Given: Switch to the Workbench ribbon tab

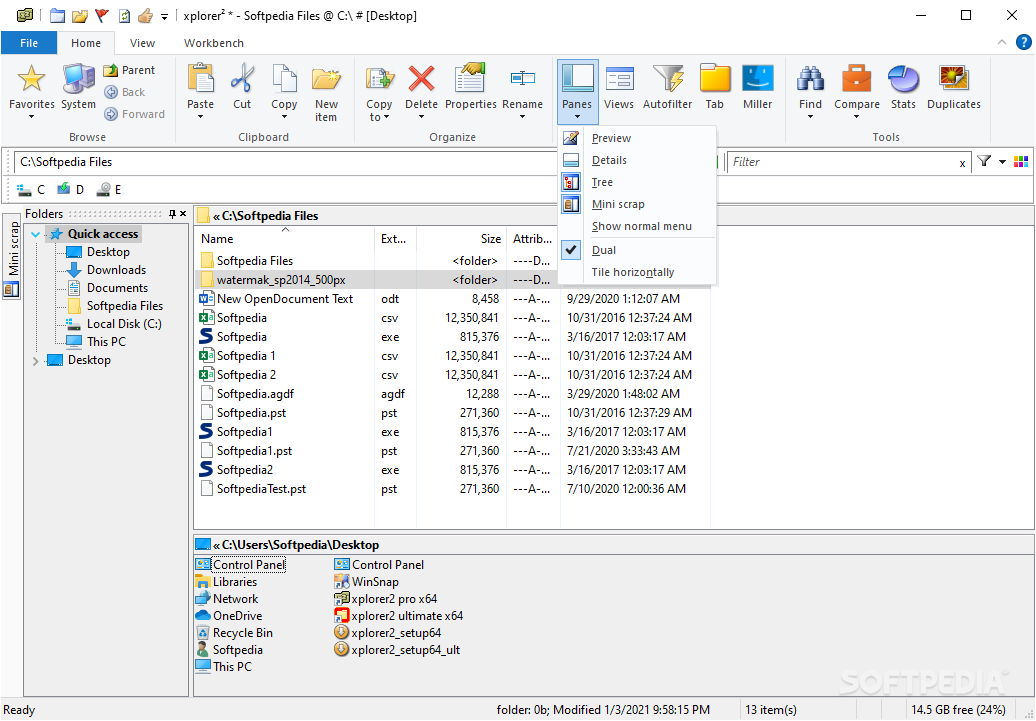Looking at the screenshot, I should coord(213,43).
